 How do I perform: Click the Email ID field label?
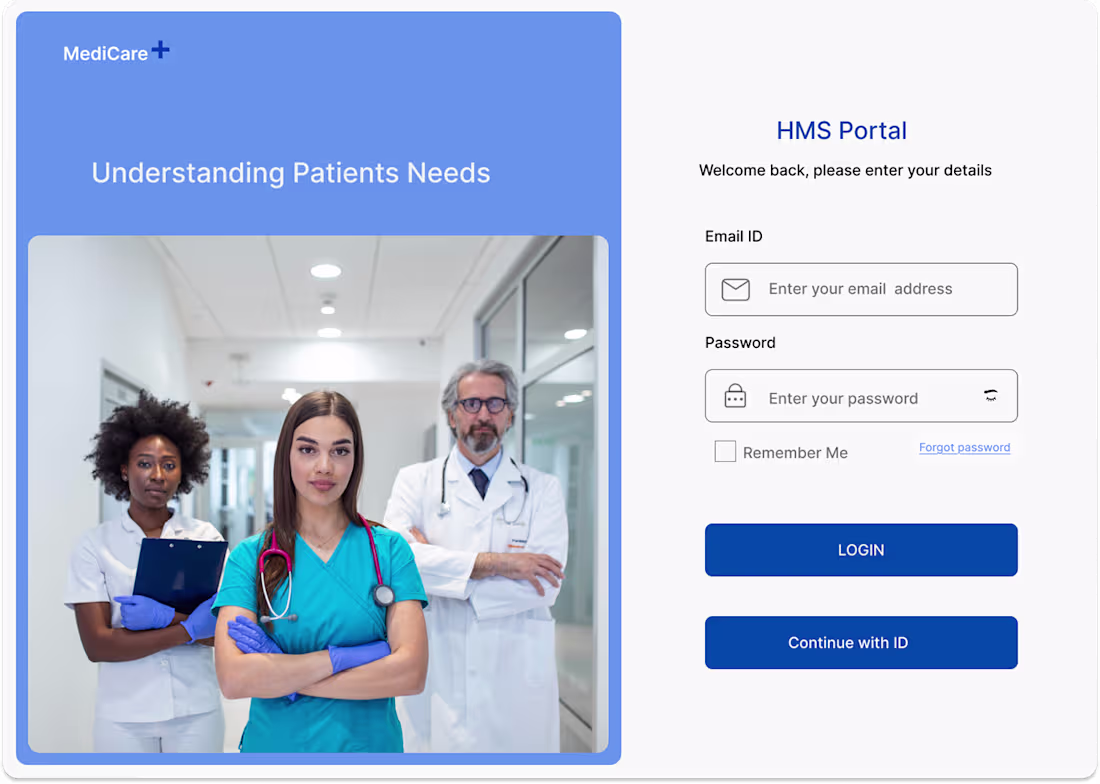click(x=733, y=236)
